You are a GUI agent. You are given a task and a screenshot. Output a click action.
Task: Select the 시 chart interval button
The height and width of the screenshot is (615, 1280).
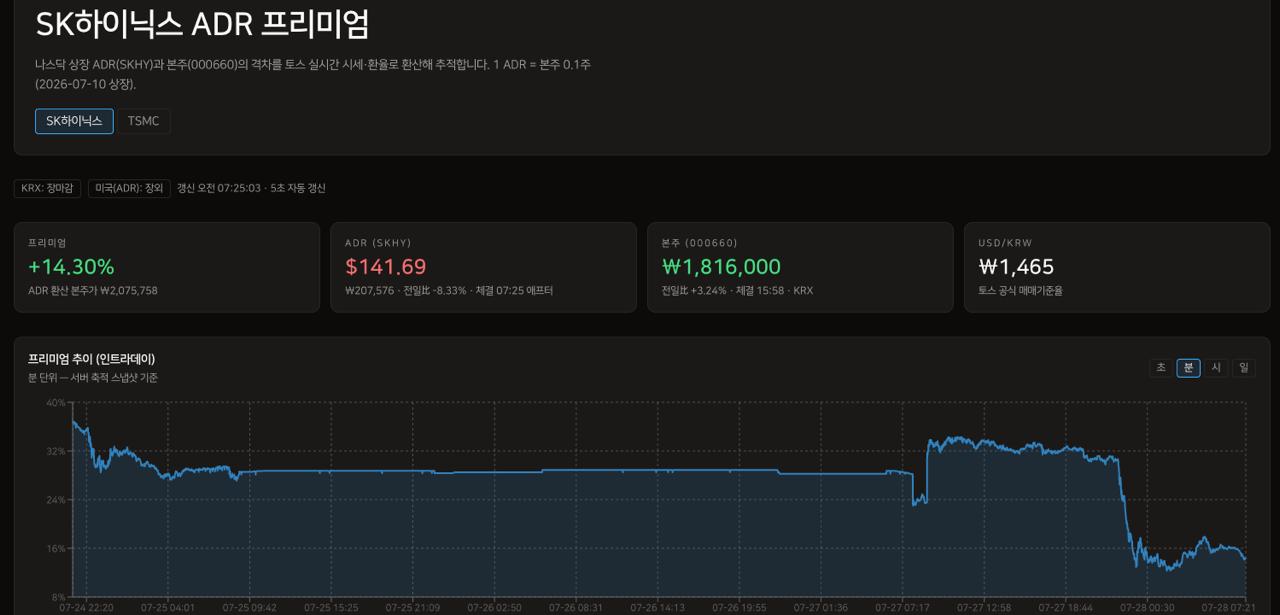(x=1216, y=368)
